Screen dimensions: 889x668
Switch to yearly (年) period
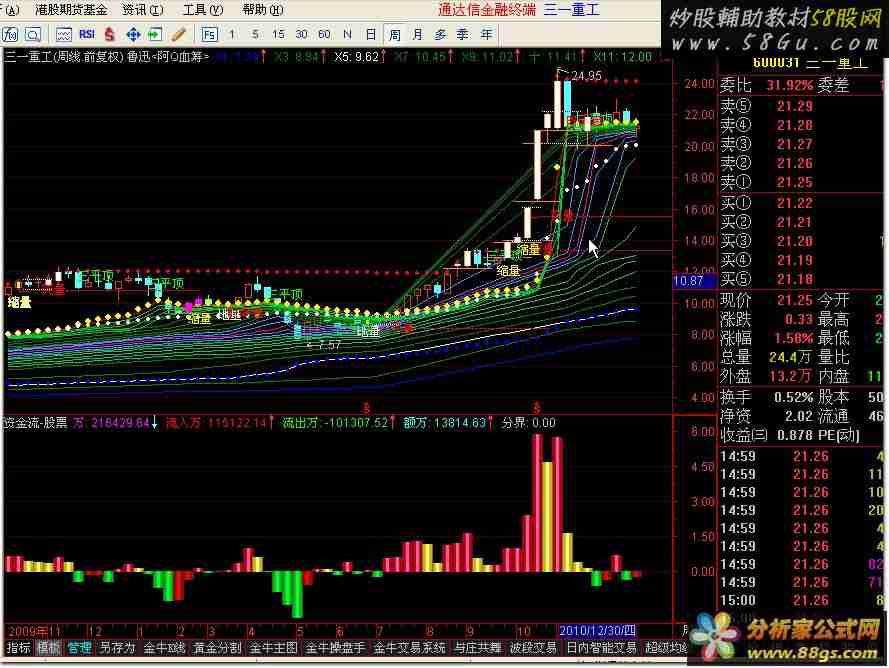pos(486,35)
